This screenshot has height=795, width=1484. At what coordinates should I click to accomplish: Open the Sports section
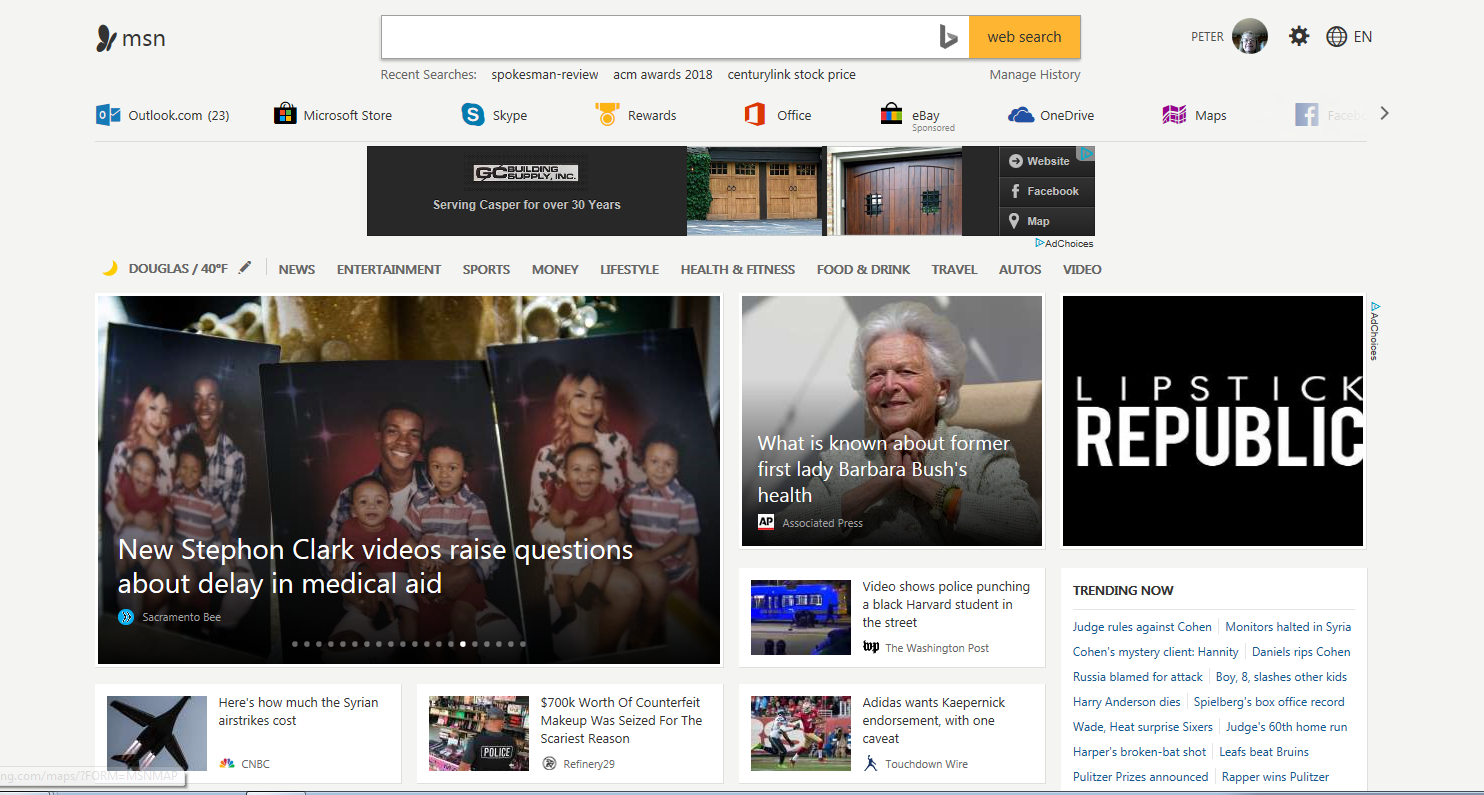[486, 269]
